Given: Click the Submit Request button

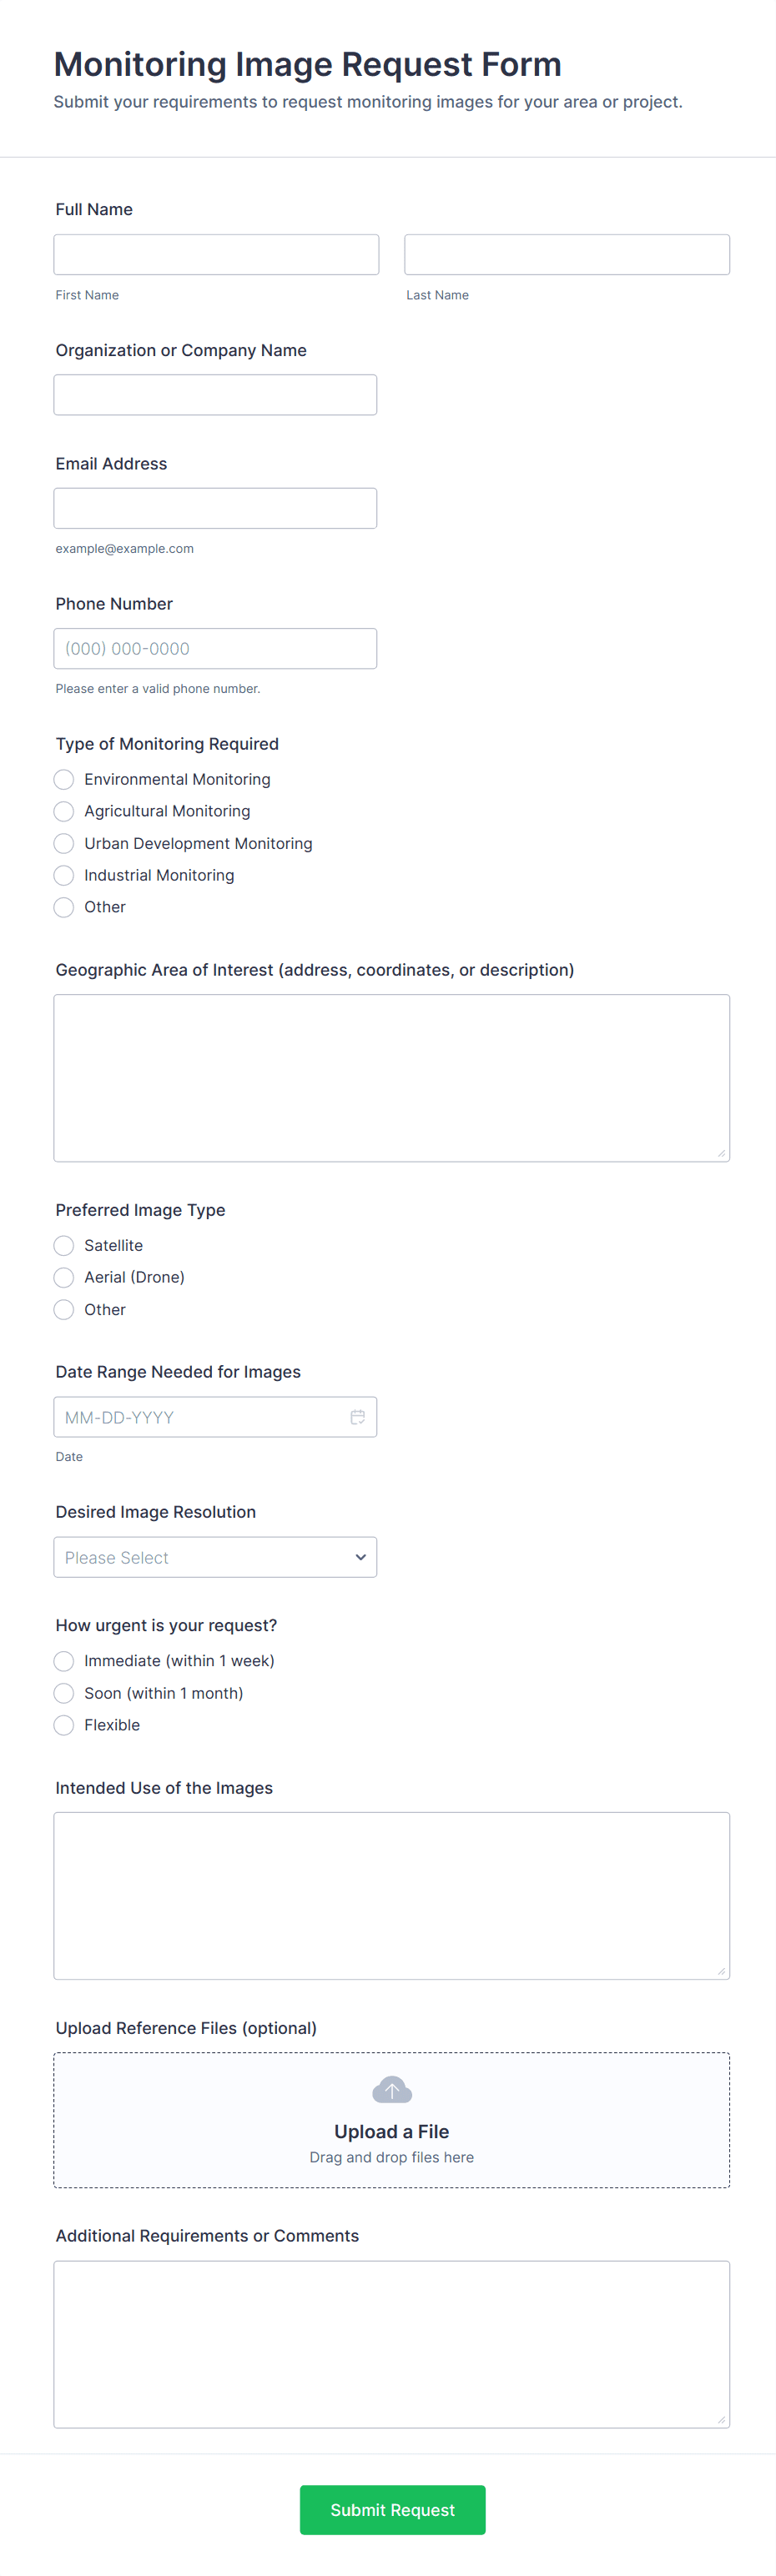Looking at the screenshot, I should 392,2509.
